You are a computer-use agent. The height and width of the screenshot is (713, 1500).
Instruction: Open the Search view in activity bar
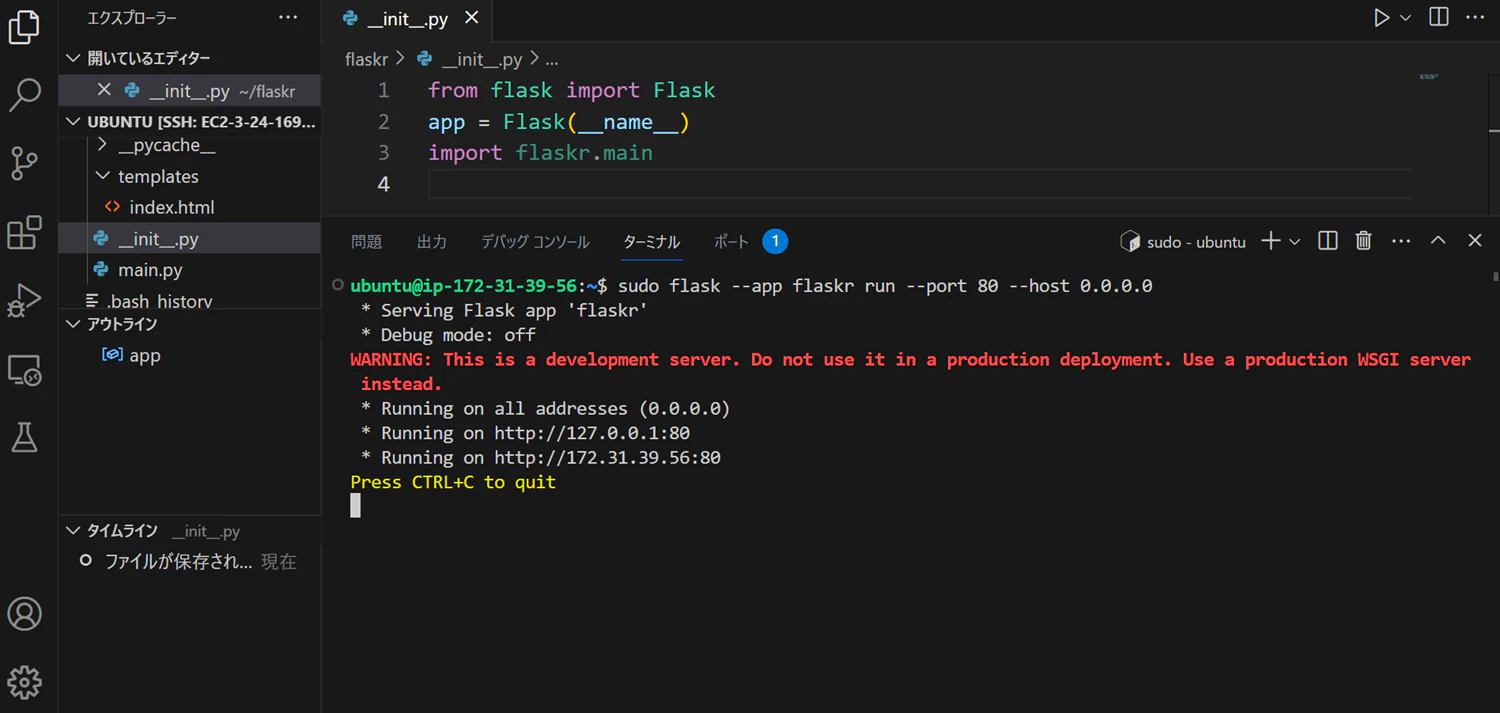[24, 95]
